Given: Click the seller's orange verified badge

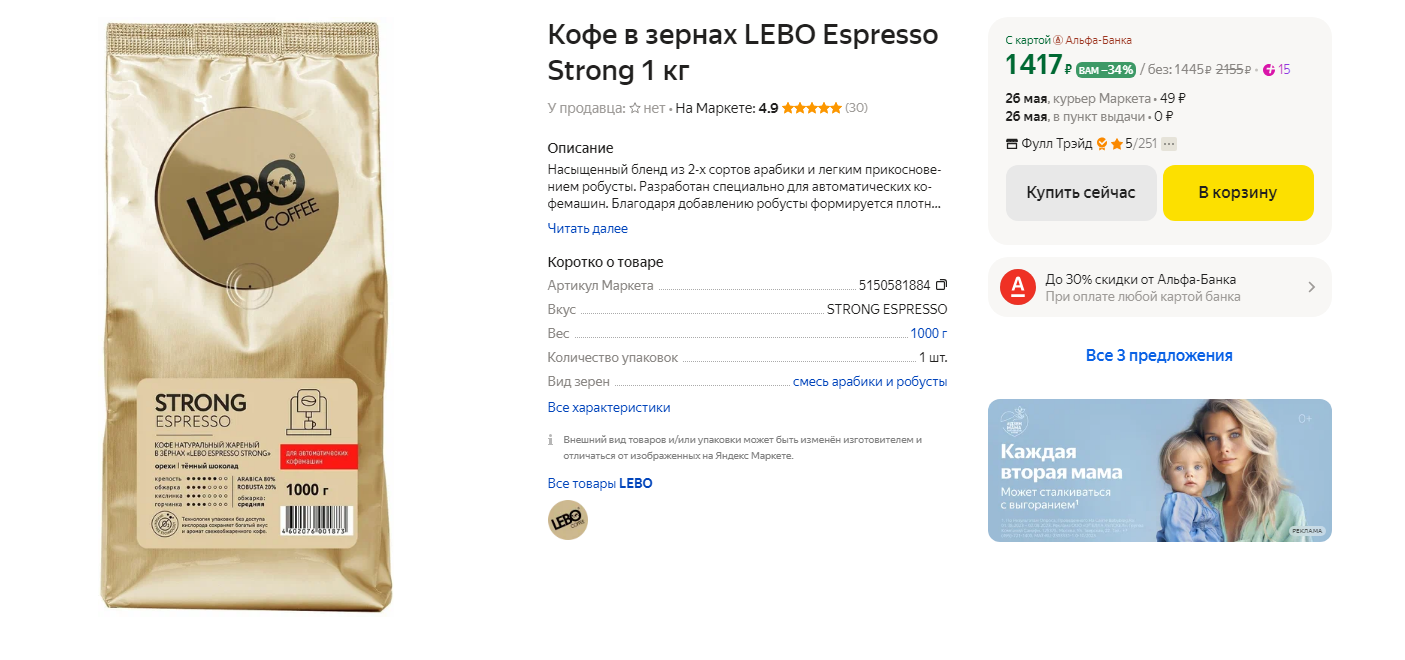Looking at the screenshot, I should tap(1102, 144).
